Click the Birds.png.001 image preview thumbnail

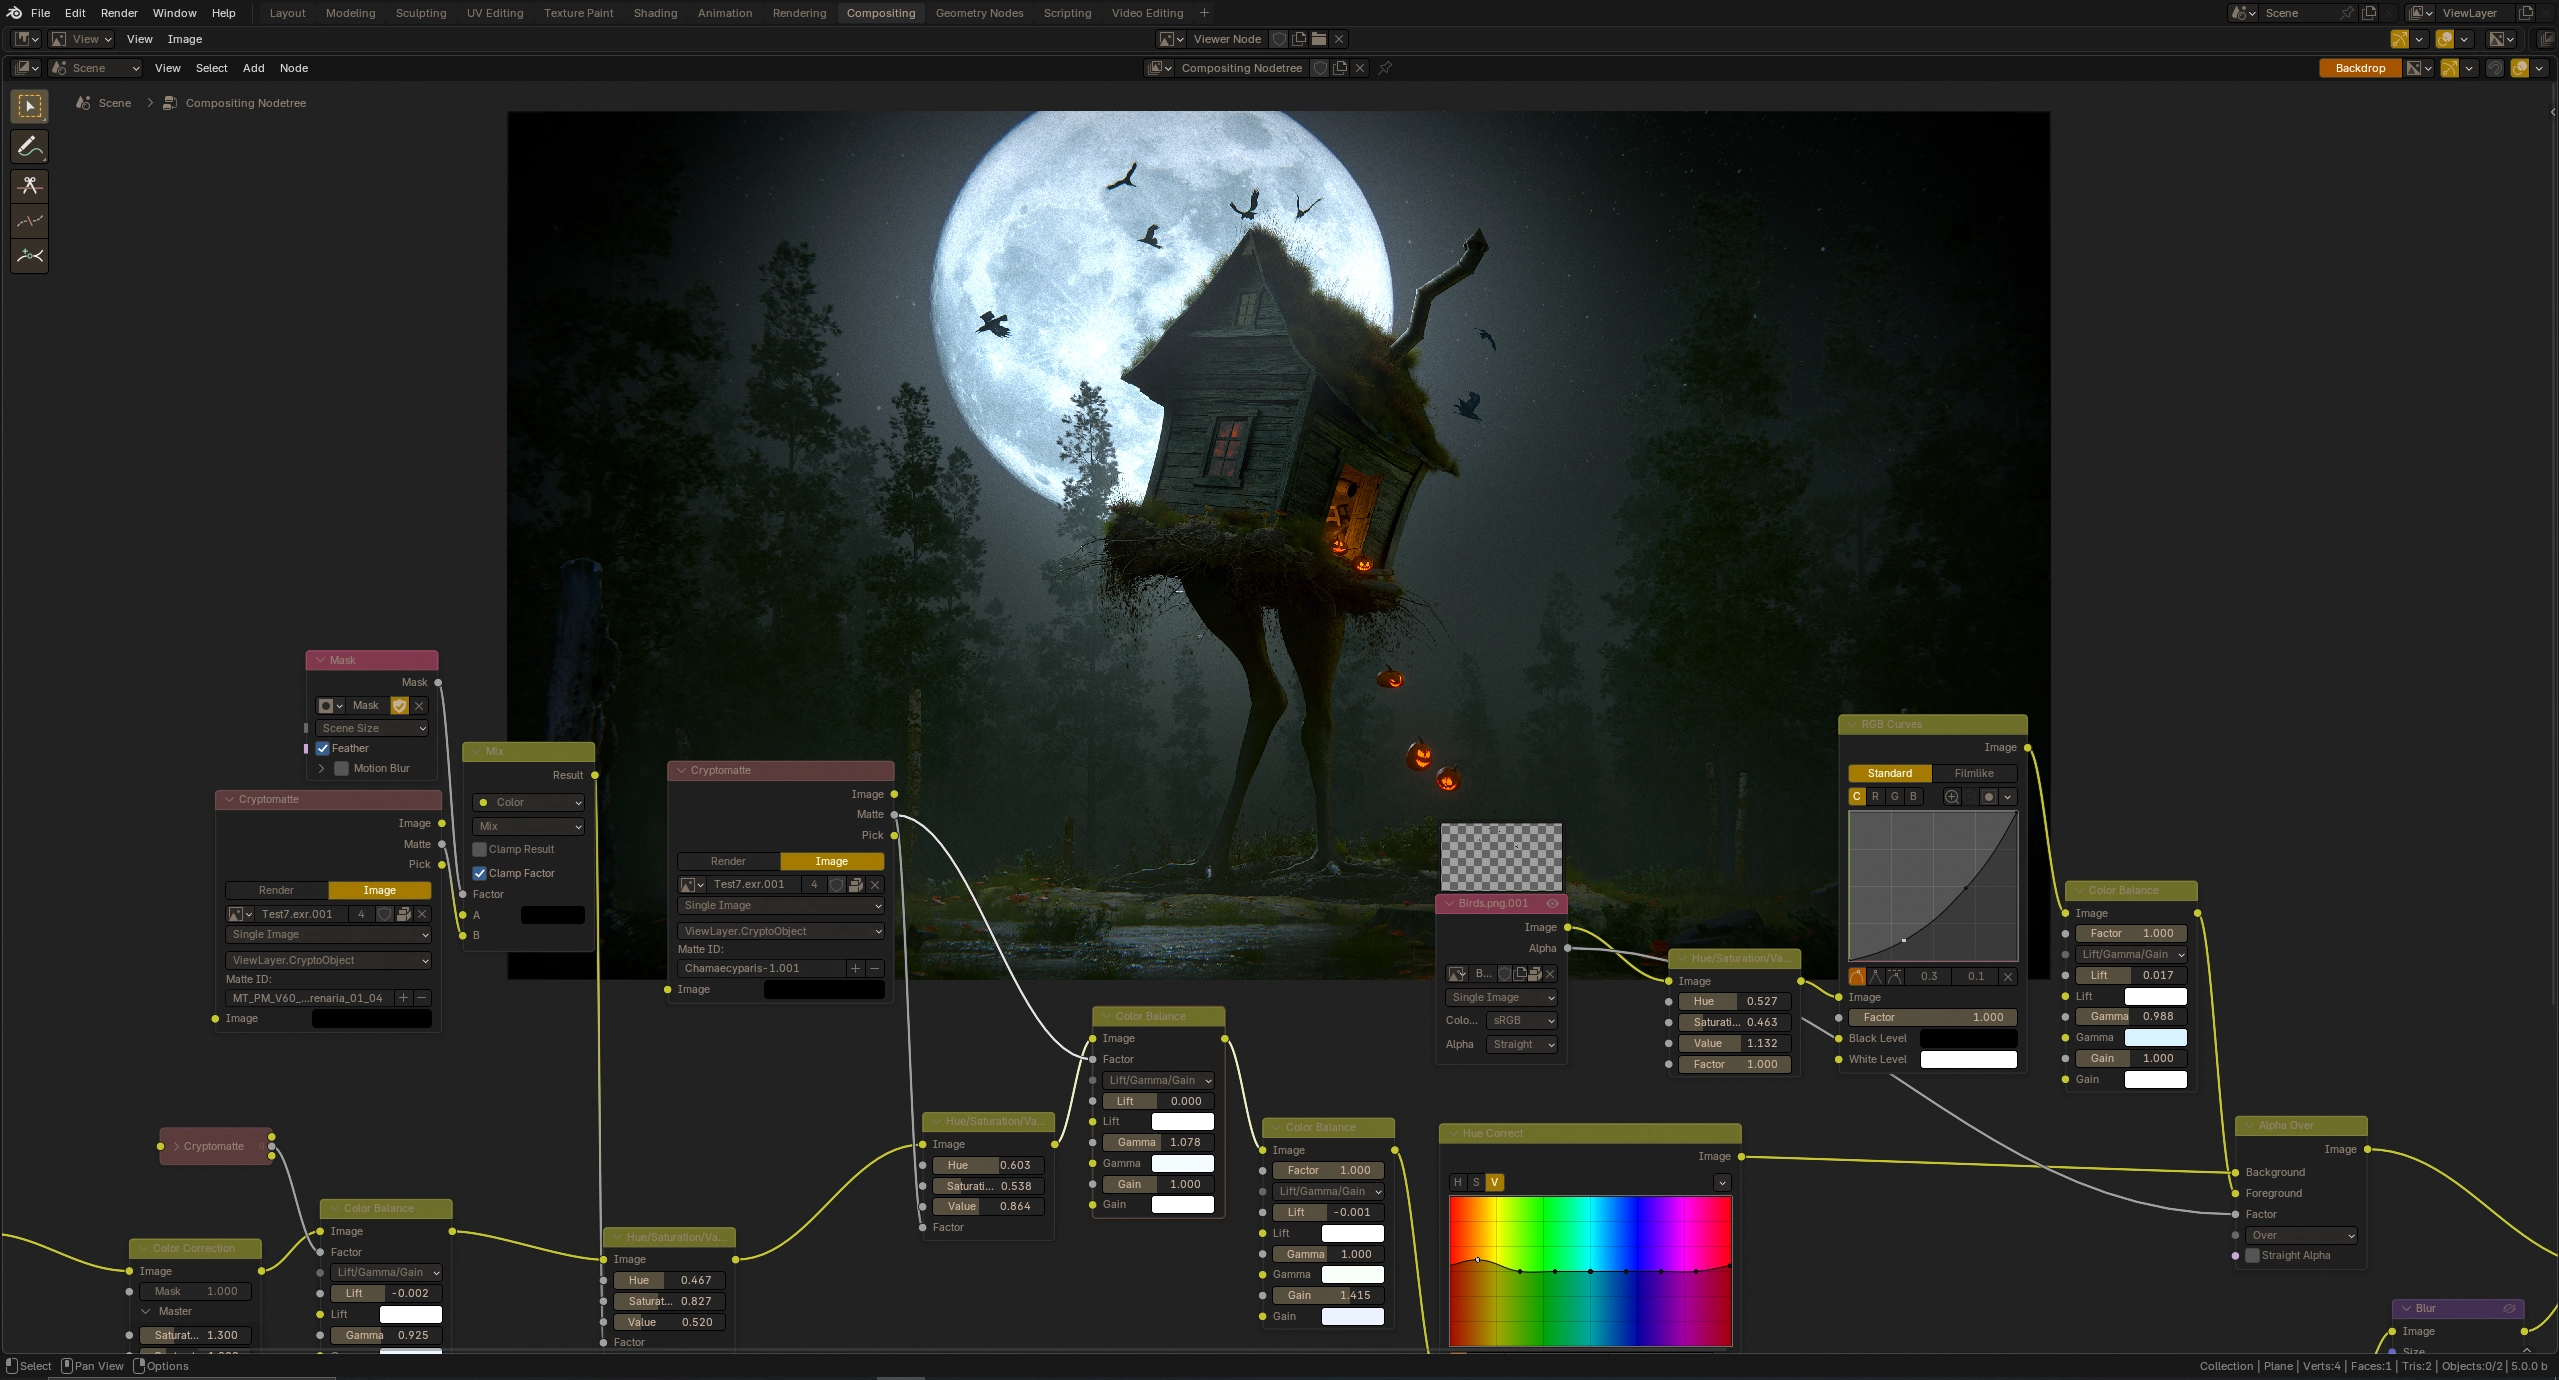1500,857
